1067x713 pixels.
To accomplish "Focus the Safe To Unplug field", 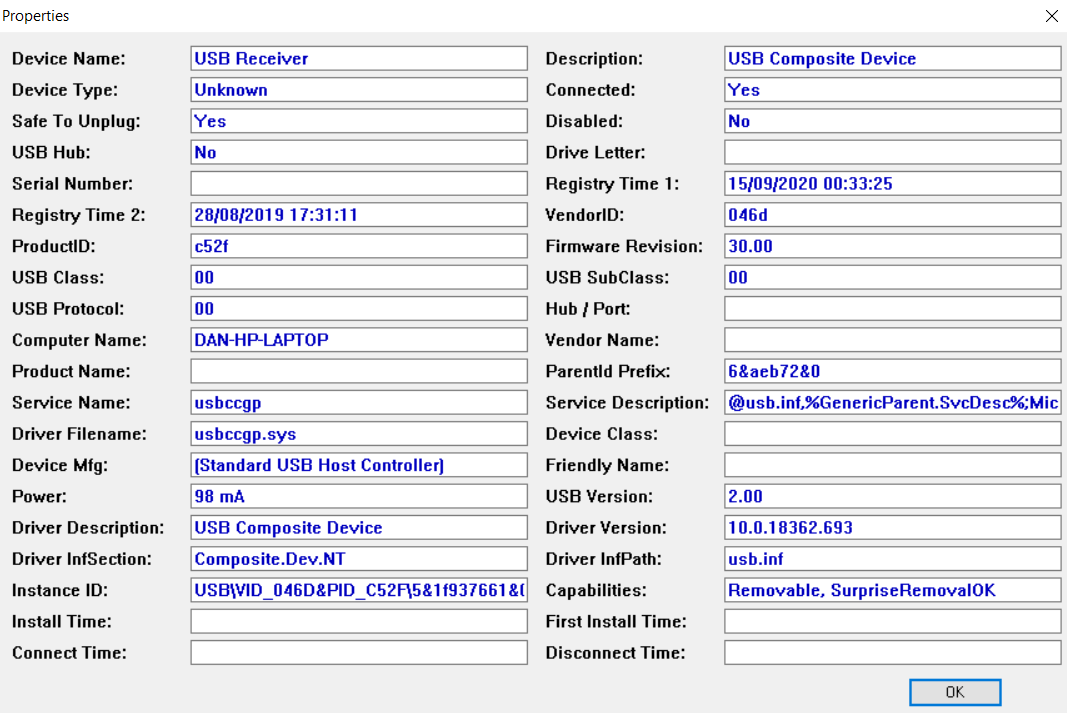I will [x=359, y=121].
